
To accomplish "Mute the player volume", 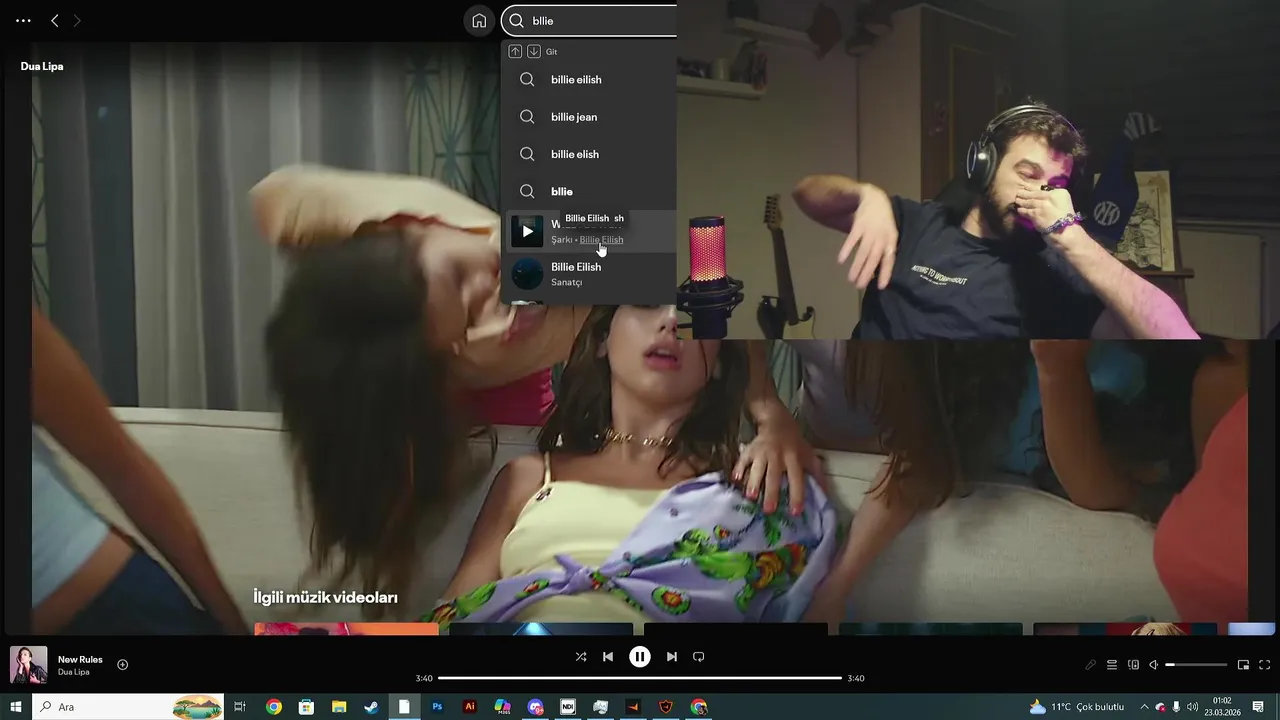I will pyautogui.click(x=1153, y=665).
